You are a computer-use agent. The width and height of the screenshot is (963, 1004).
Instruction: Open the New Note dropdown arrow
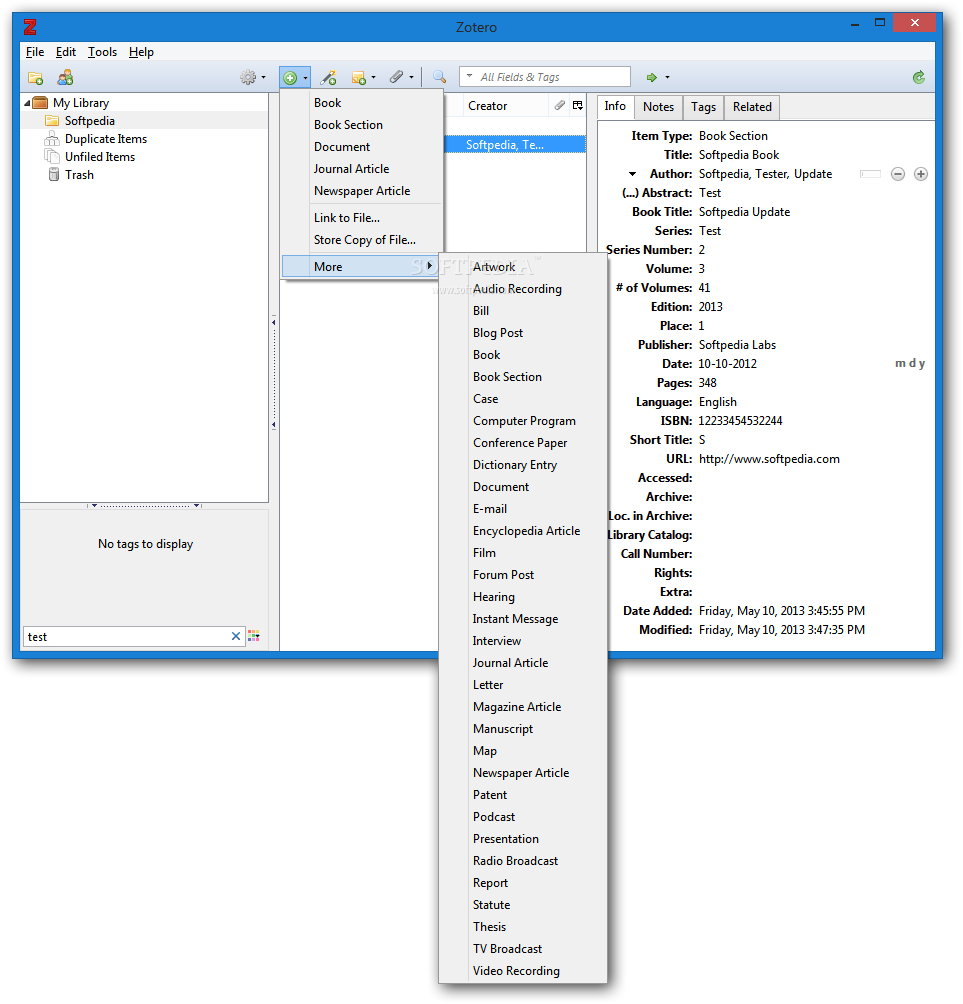373,78
